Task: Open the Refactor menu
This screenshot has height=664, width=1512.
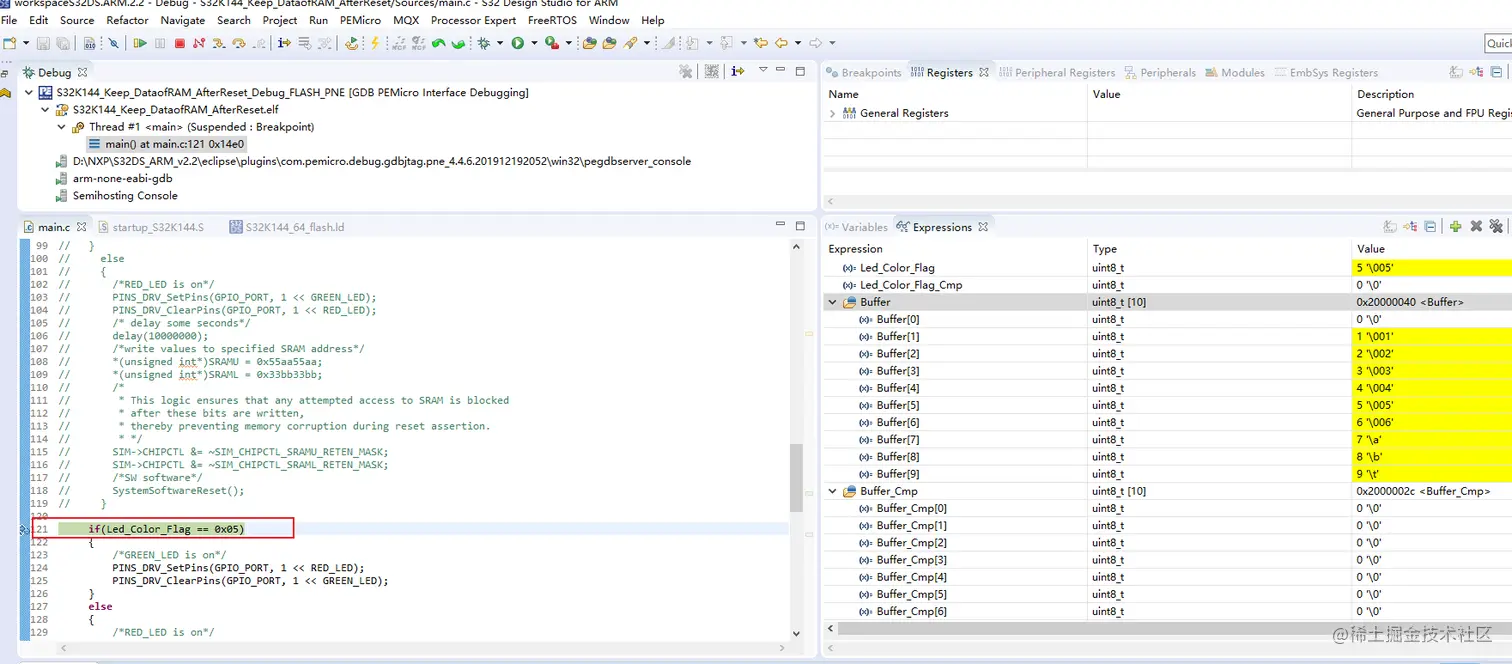Action: click(x=127, y=20)
